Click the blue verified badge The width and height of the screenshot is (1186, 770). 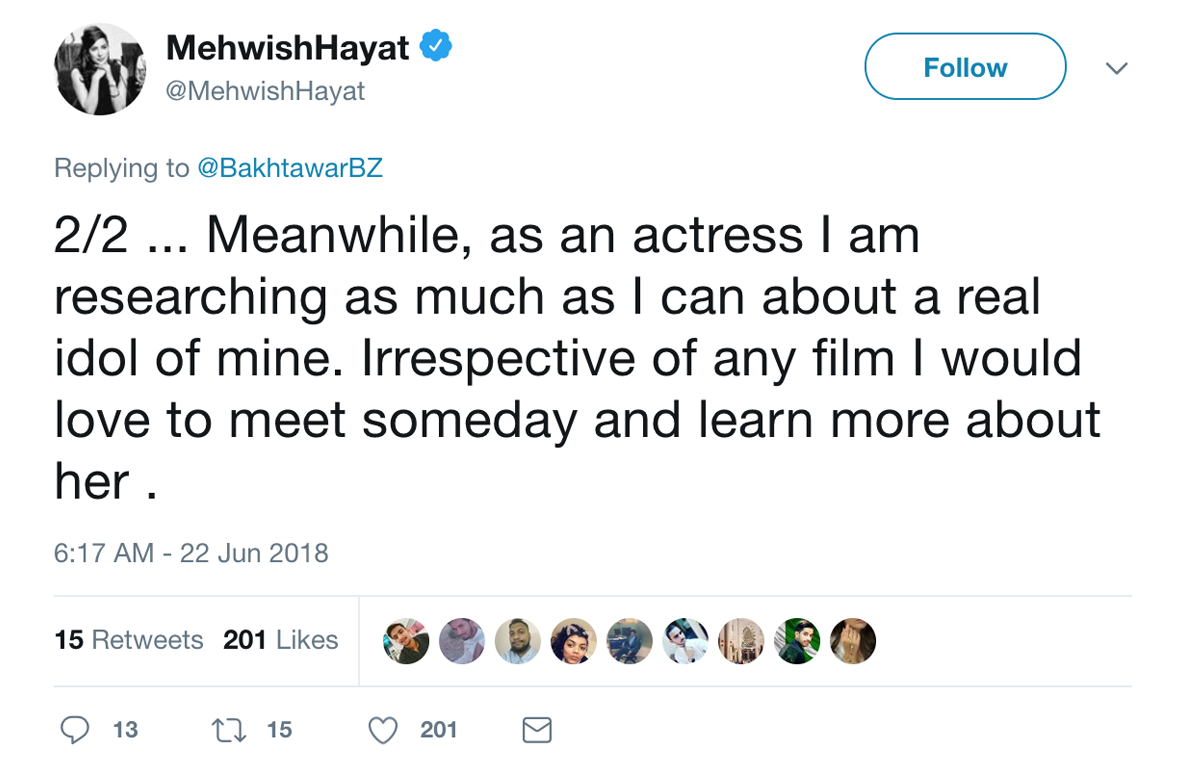[435, 46]
